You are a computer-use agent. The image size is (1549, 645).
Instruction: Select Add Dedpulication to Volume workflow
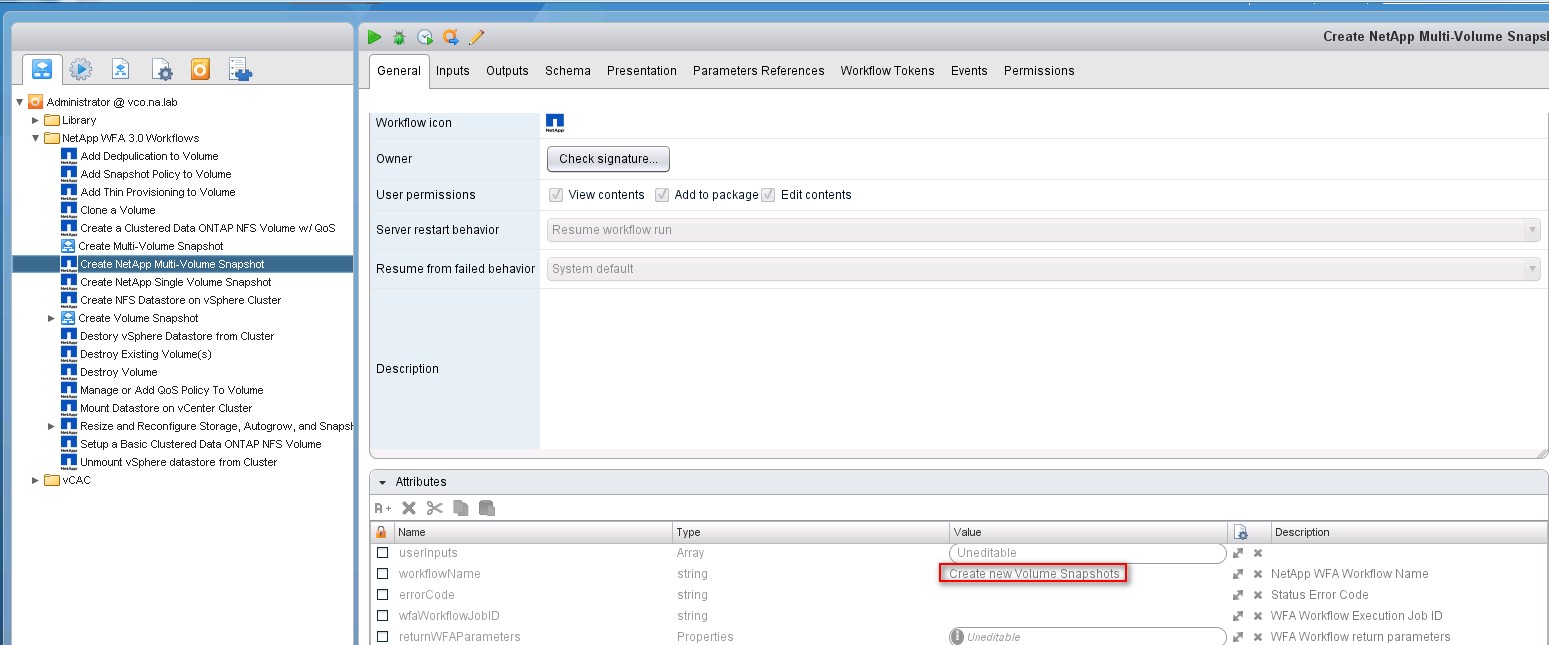149,156
